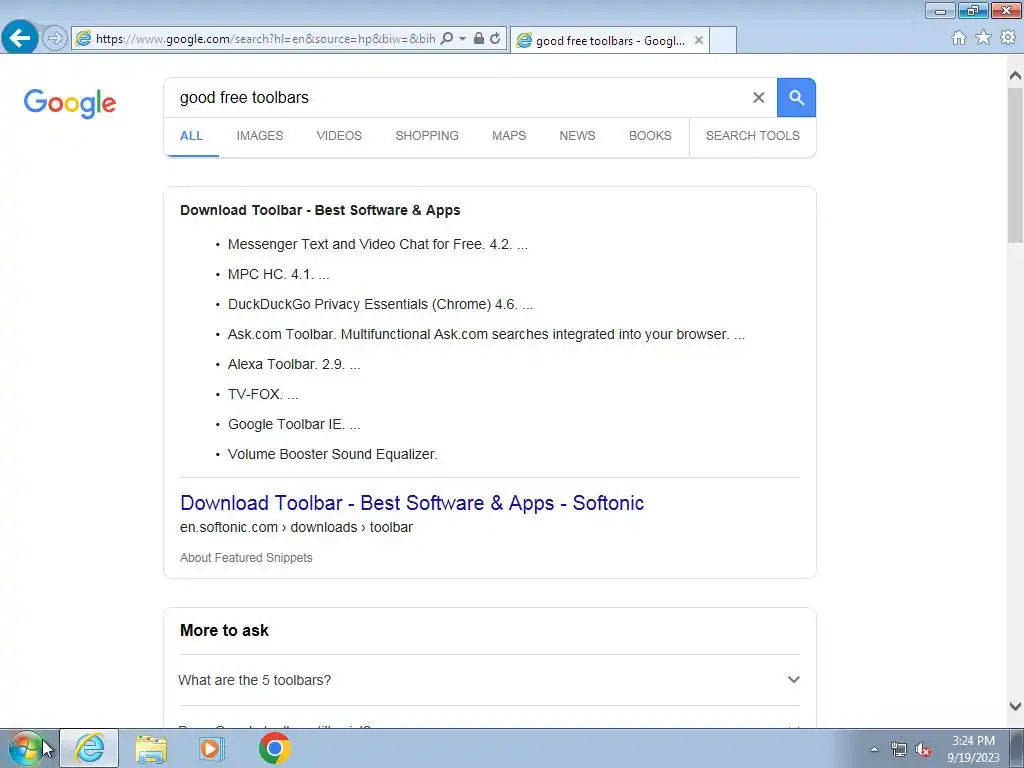The height and width of the screenshot is (768, 1024).
Task: Show hidden system tray icons
Action: pos(874,749)
